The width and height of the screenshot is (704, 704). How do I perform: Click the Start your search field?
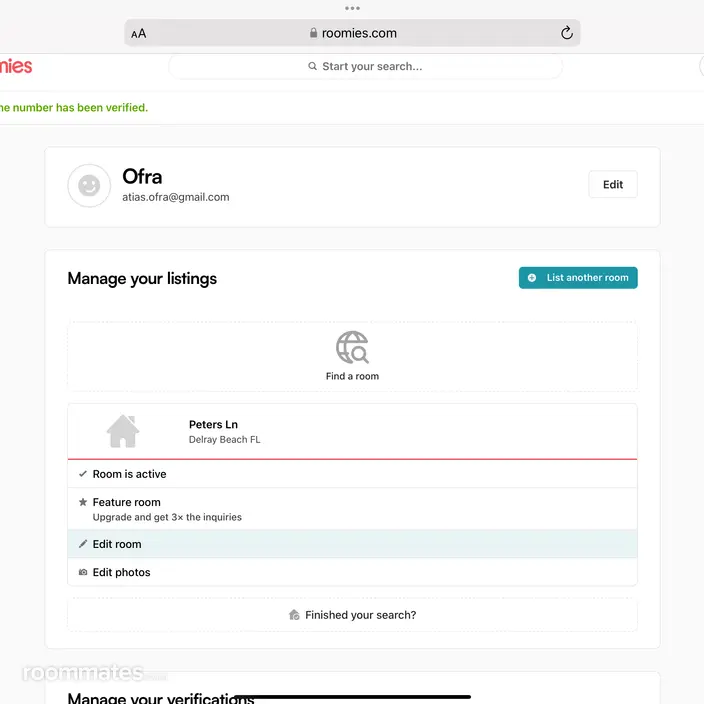pos(365,66)
